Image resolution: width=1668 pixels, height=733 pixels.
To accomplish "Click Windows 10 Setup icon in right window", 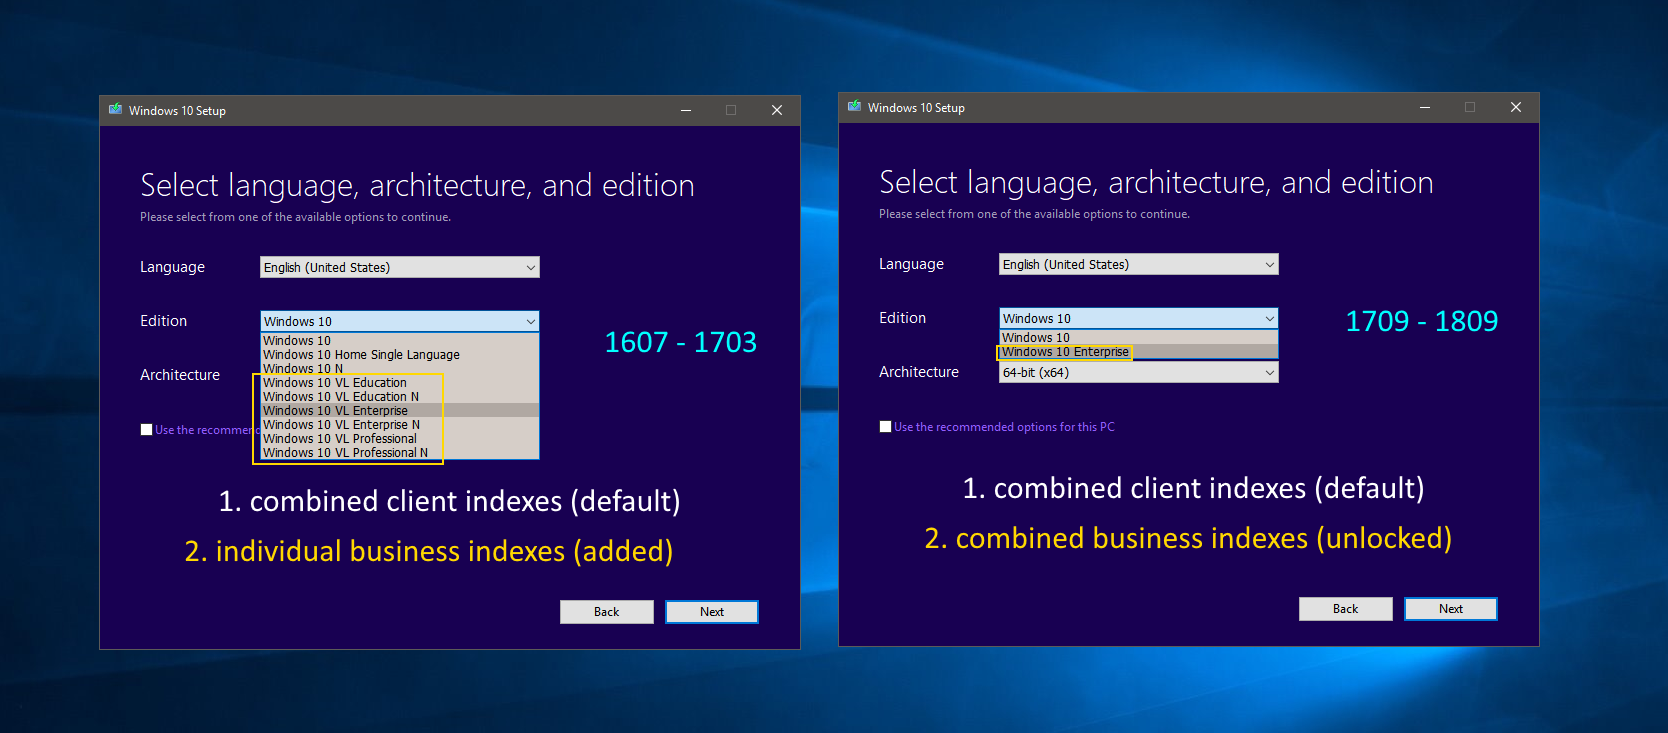I will 854,107.
